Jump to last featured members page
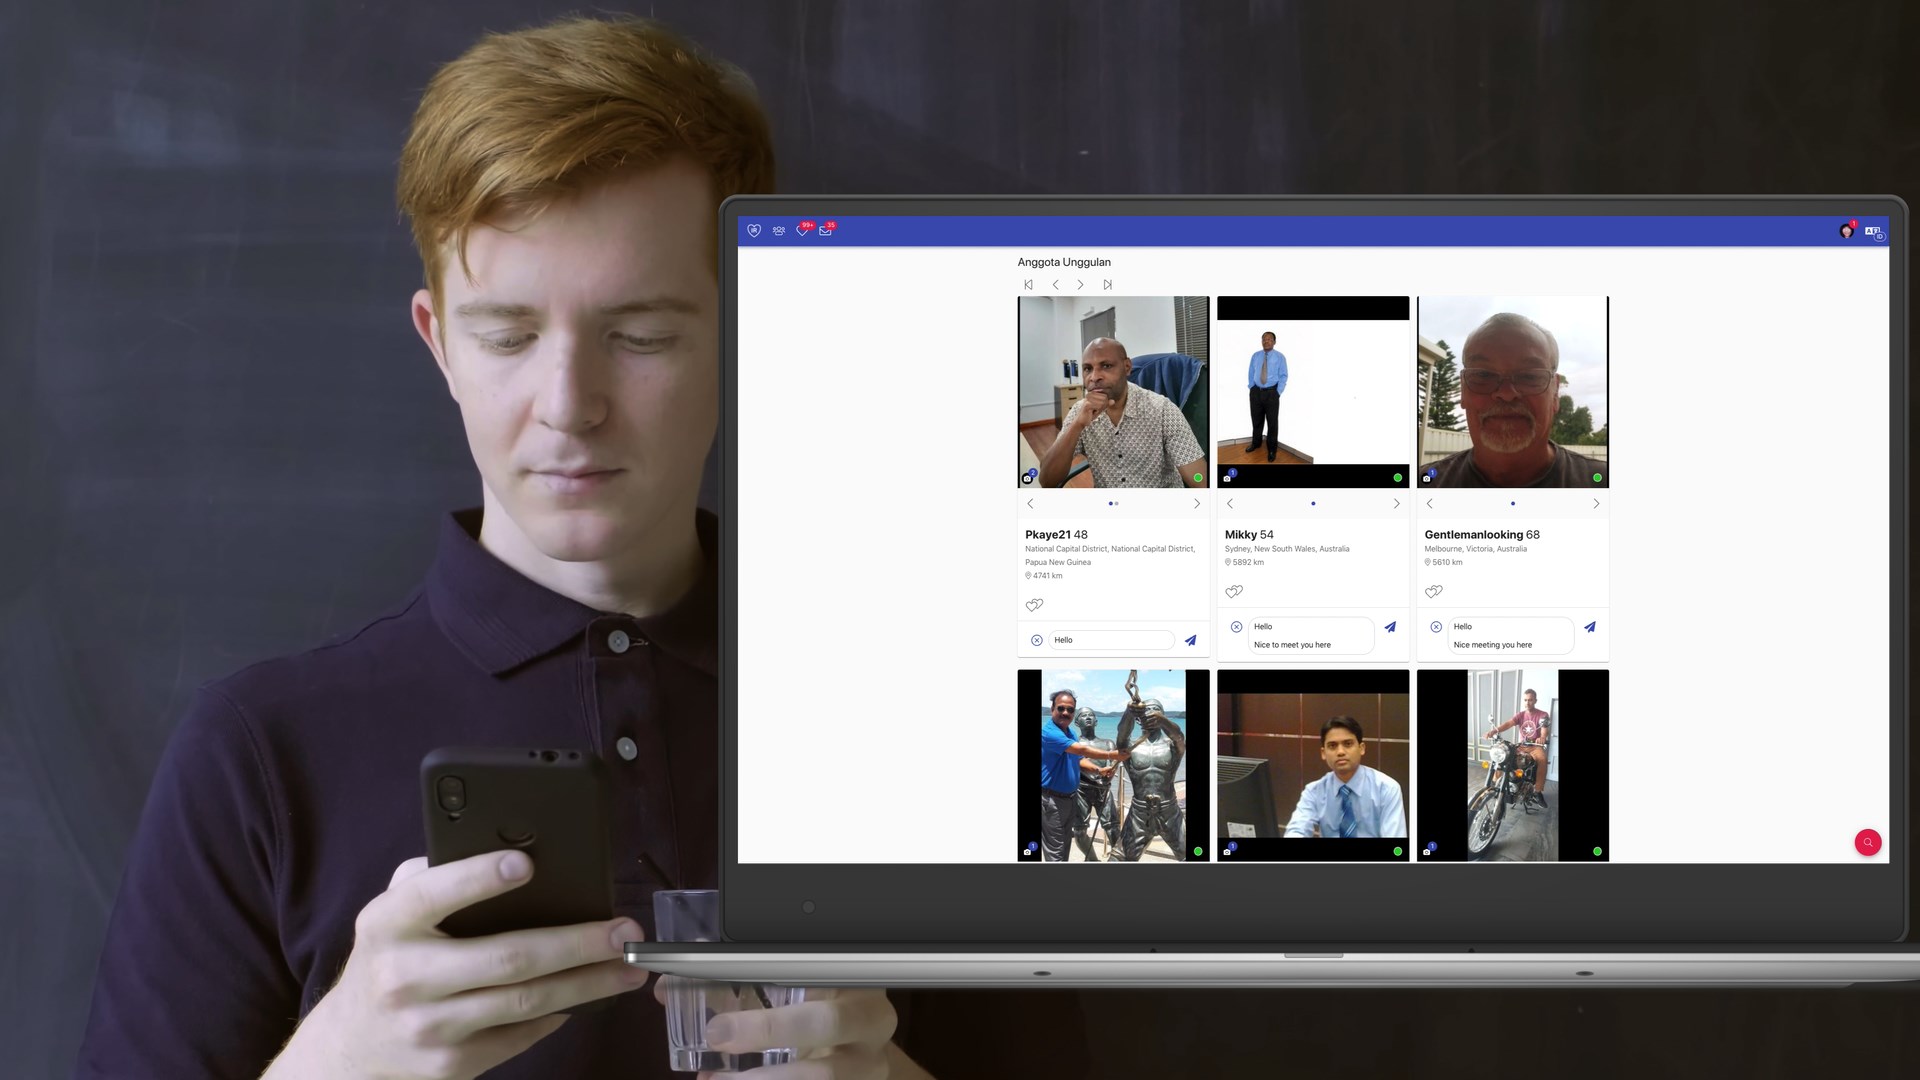 pyautogui.click(x=1107, y=285)
